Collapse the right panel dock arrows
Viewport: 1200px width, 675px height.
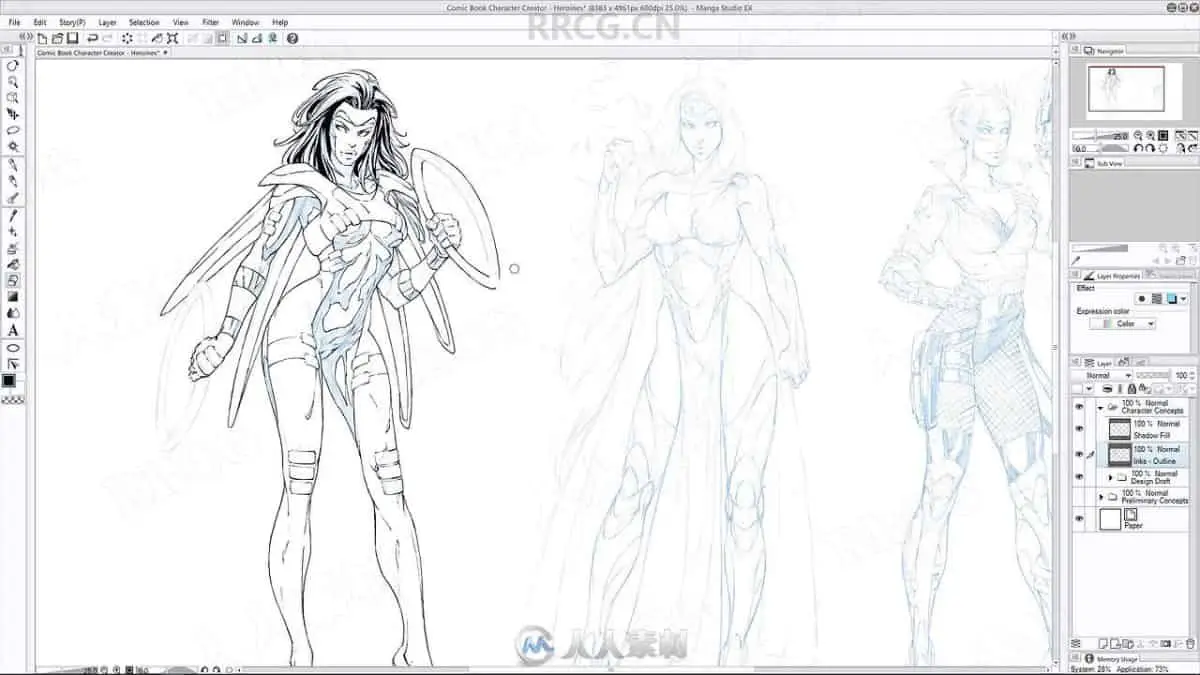(1068, 37)
